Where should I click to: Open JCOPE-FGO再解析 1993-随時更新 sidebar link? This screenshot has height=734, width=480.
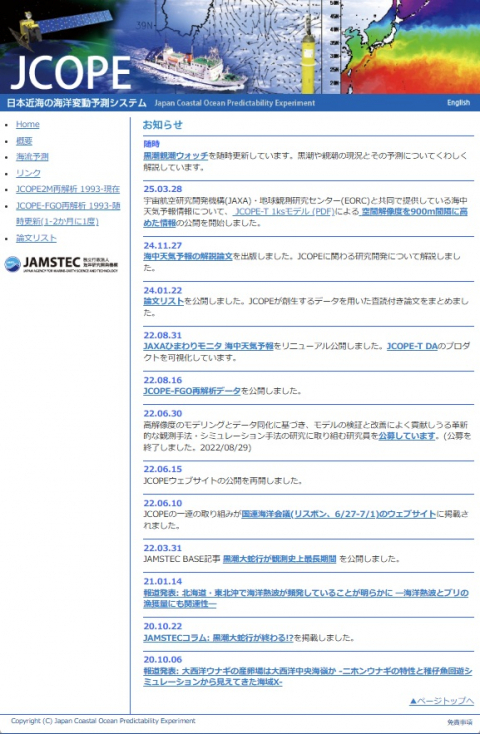(68, 213)
